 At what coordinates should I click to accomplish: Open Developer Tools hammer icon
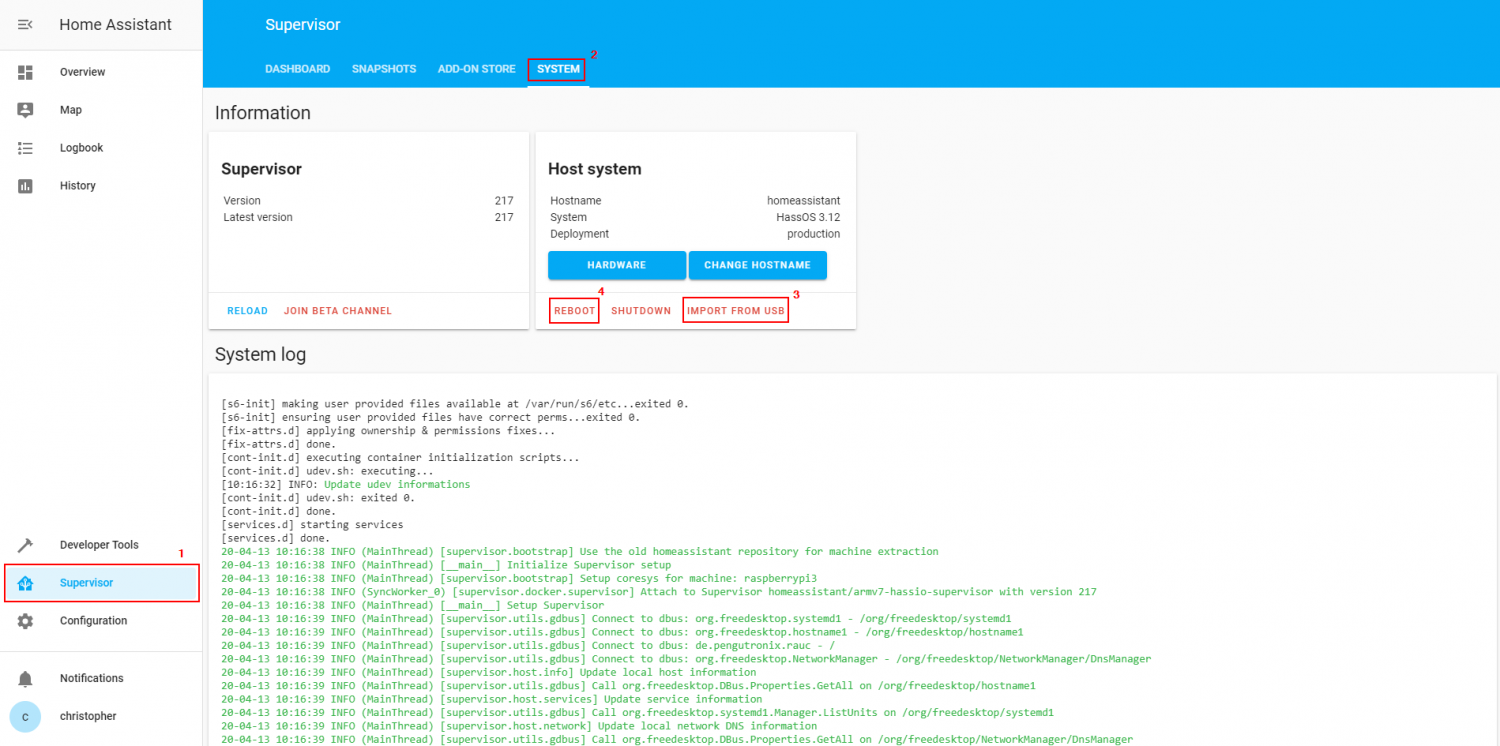[25, 544]
